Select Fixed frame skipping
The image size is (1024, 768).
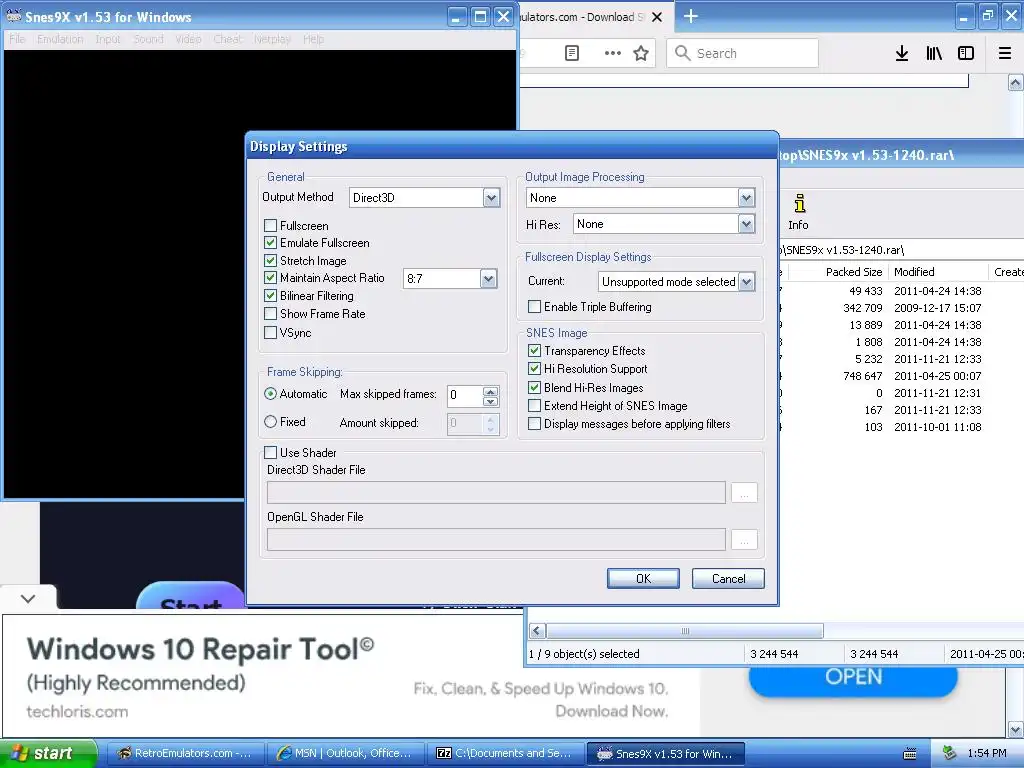pos(270,422)
